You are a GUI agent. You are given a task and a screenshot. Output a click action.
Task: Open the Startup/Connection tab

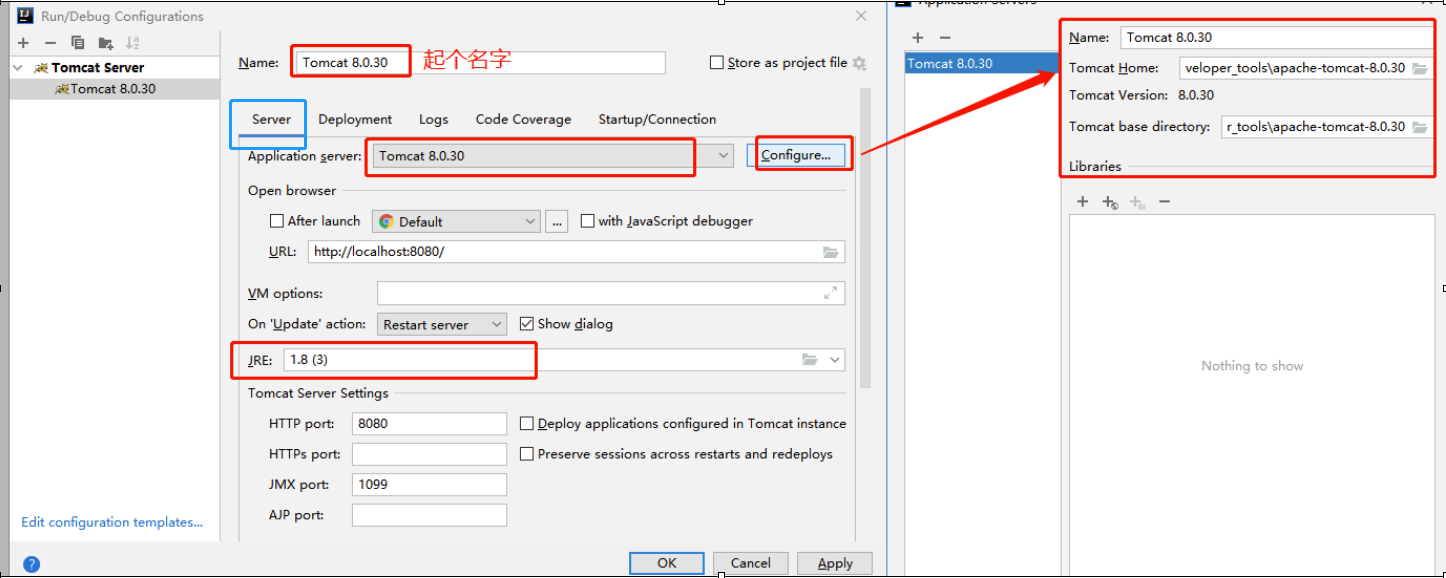(657, 119)
